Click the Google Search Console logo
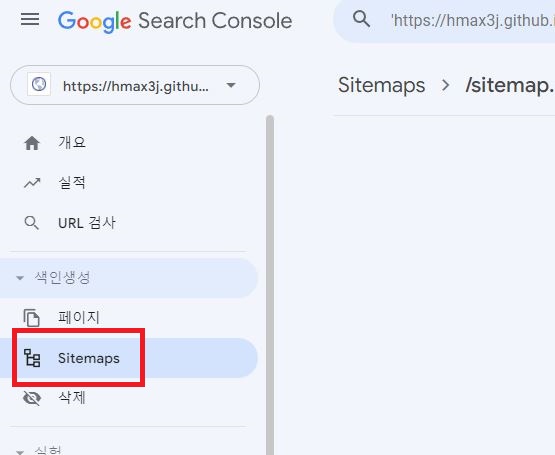The height and width of the screenshot is (455, 555). pyautogui.click(x=175, y=21)
